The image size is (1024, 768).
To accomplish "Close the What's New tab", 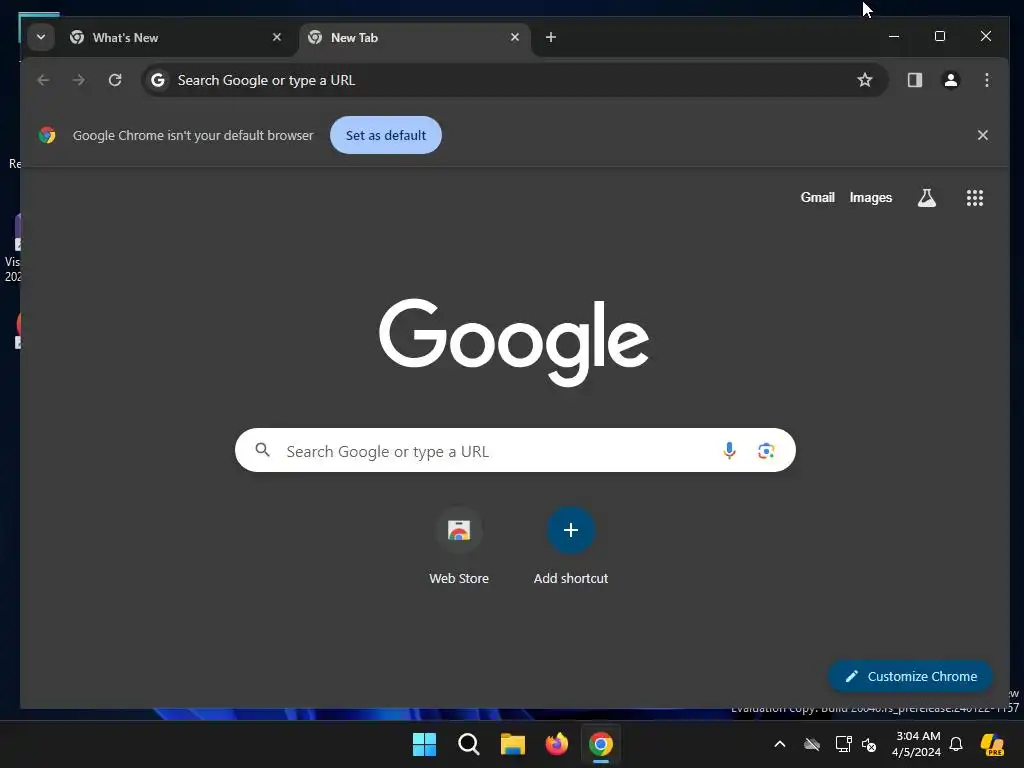I will (277, 37).
